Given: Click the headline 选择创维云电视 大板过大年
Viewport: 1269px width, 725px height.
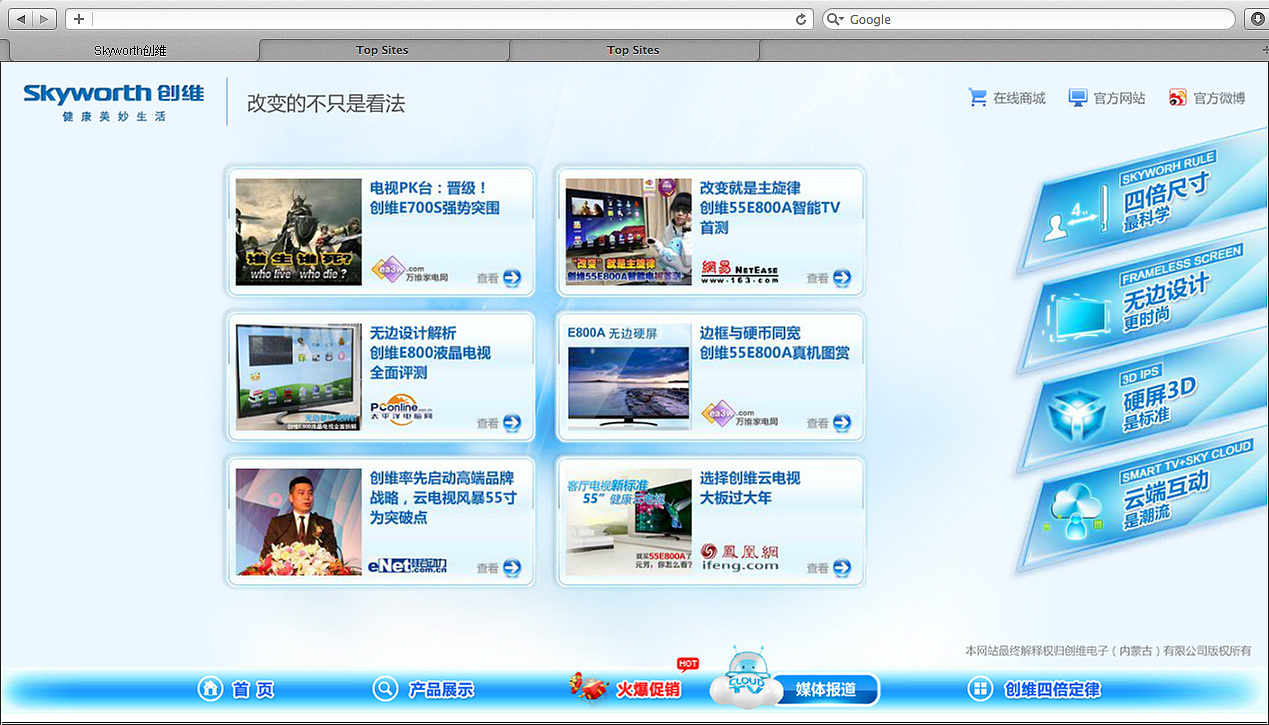Looking at the screenshot, I should (750, 487).
